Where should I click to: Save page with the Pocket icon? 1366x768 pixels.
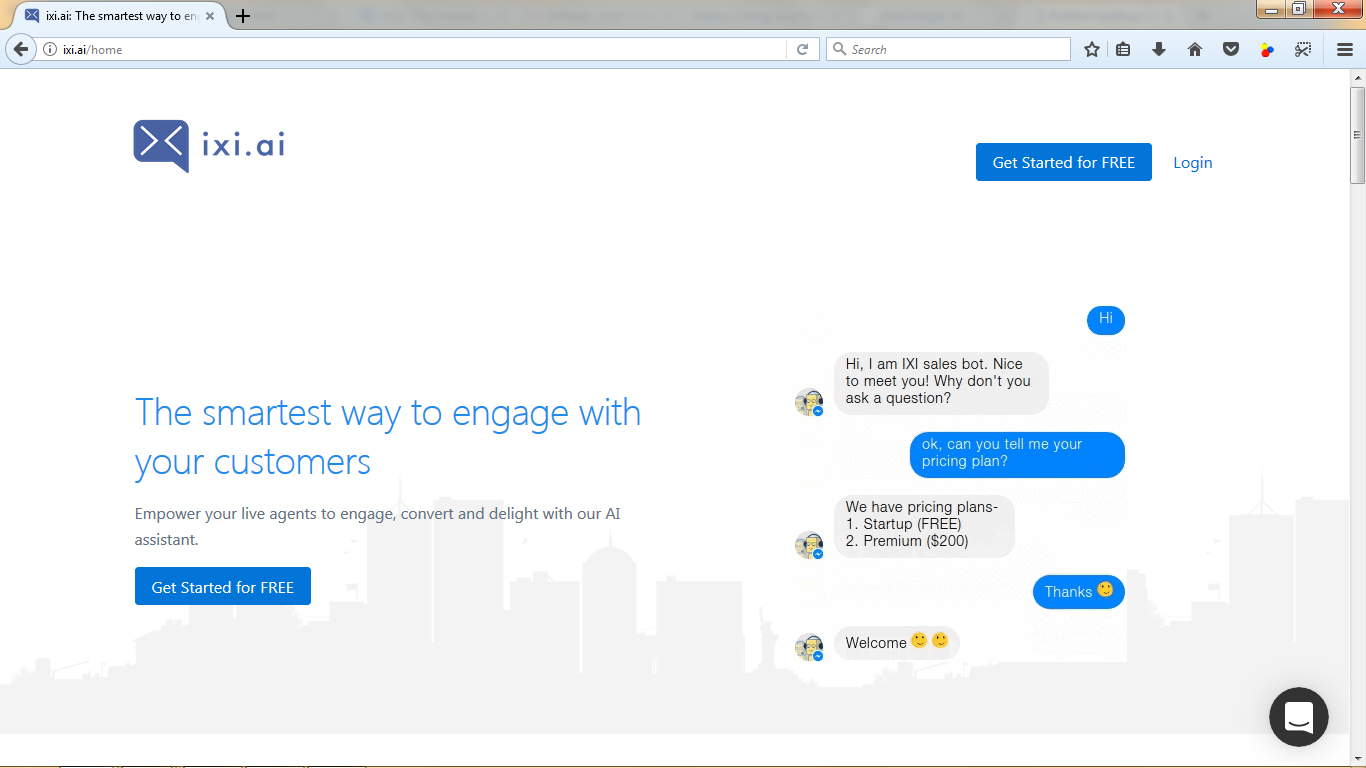point(1231,49)
